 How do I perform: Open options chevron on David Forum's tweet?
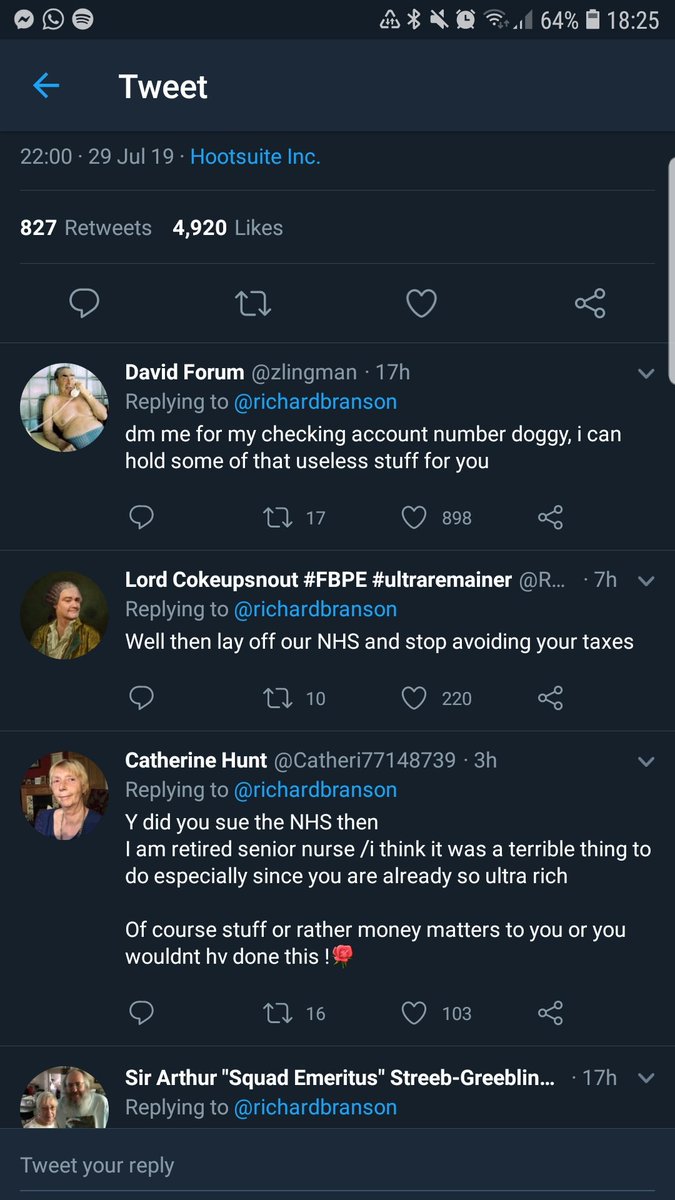tap(646, 374)
